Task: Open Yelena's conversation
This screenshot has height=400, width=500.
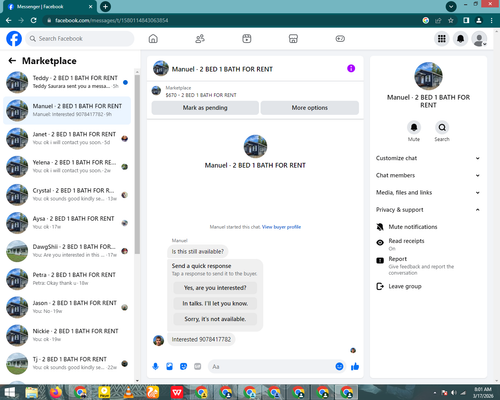Action: [x=67, y=166]
